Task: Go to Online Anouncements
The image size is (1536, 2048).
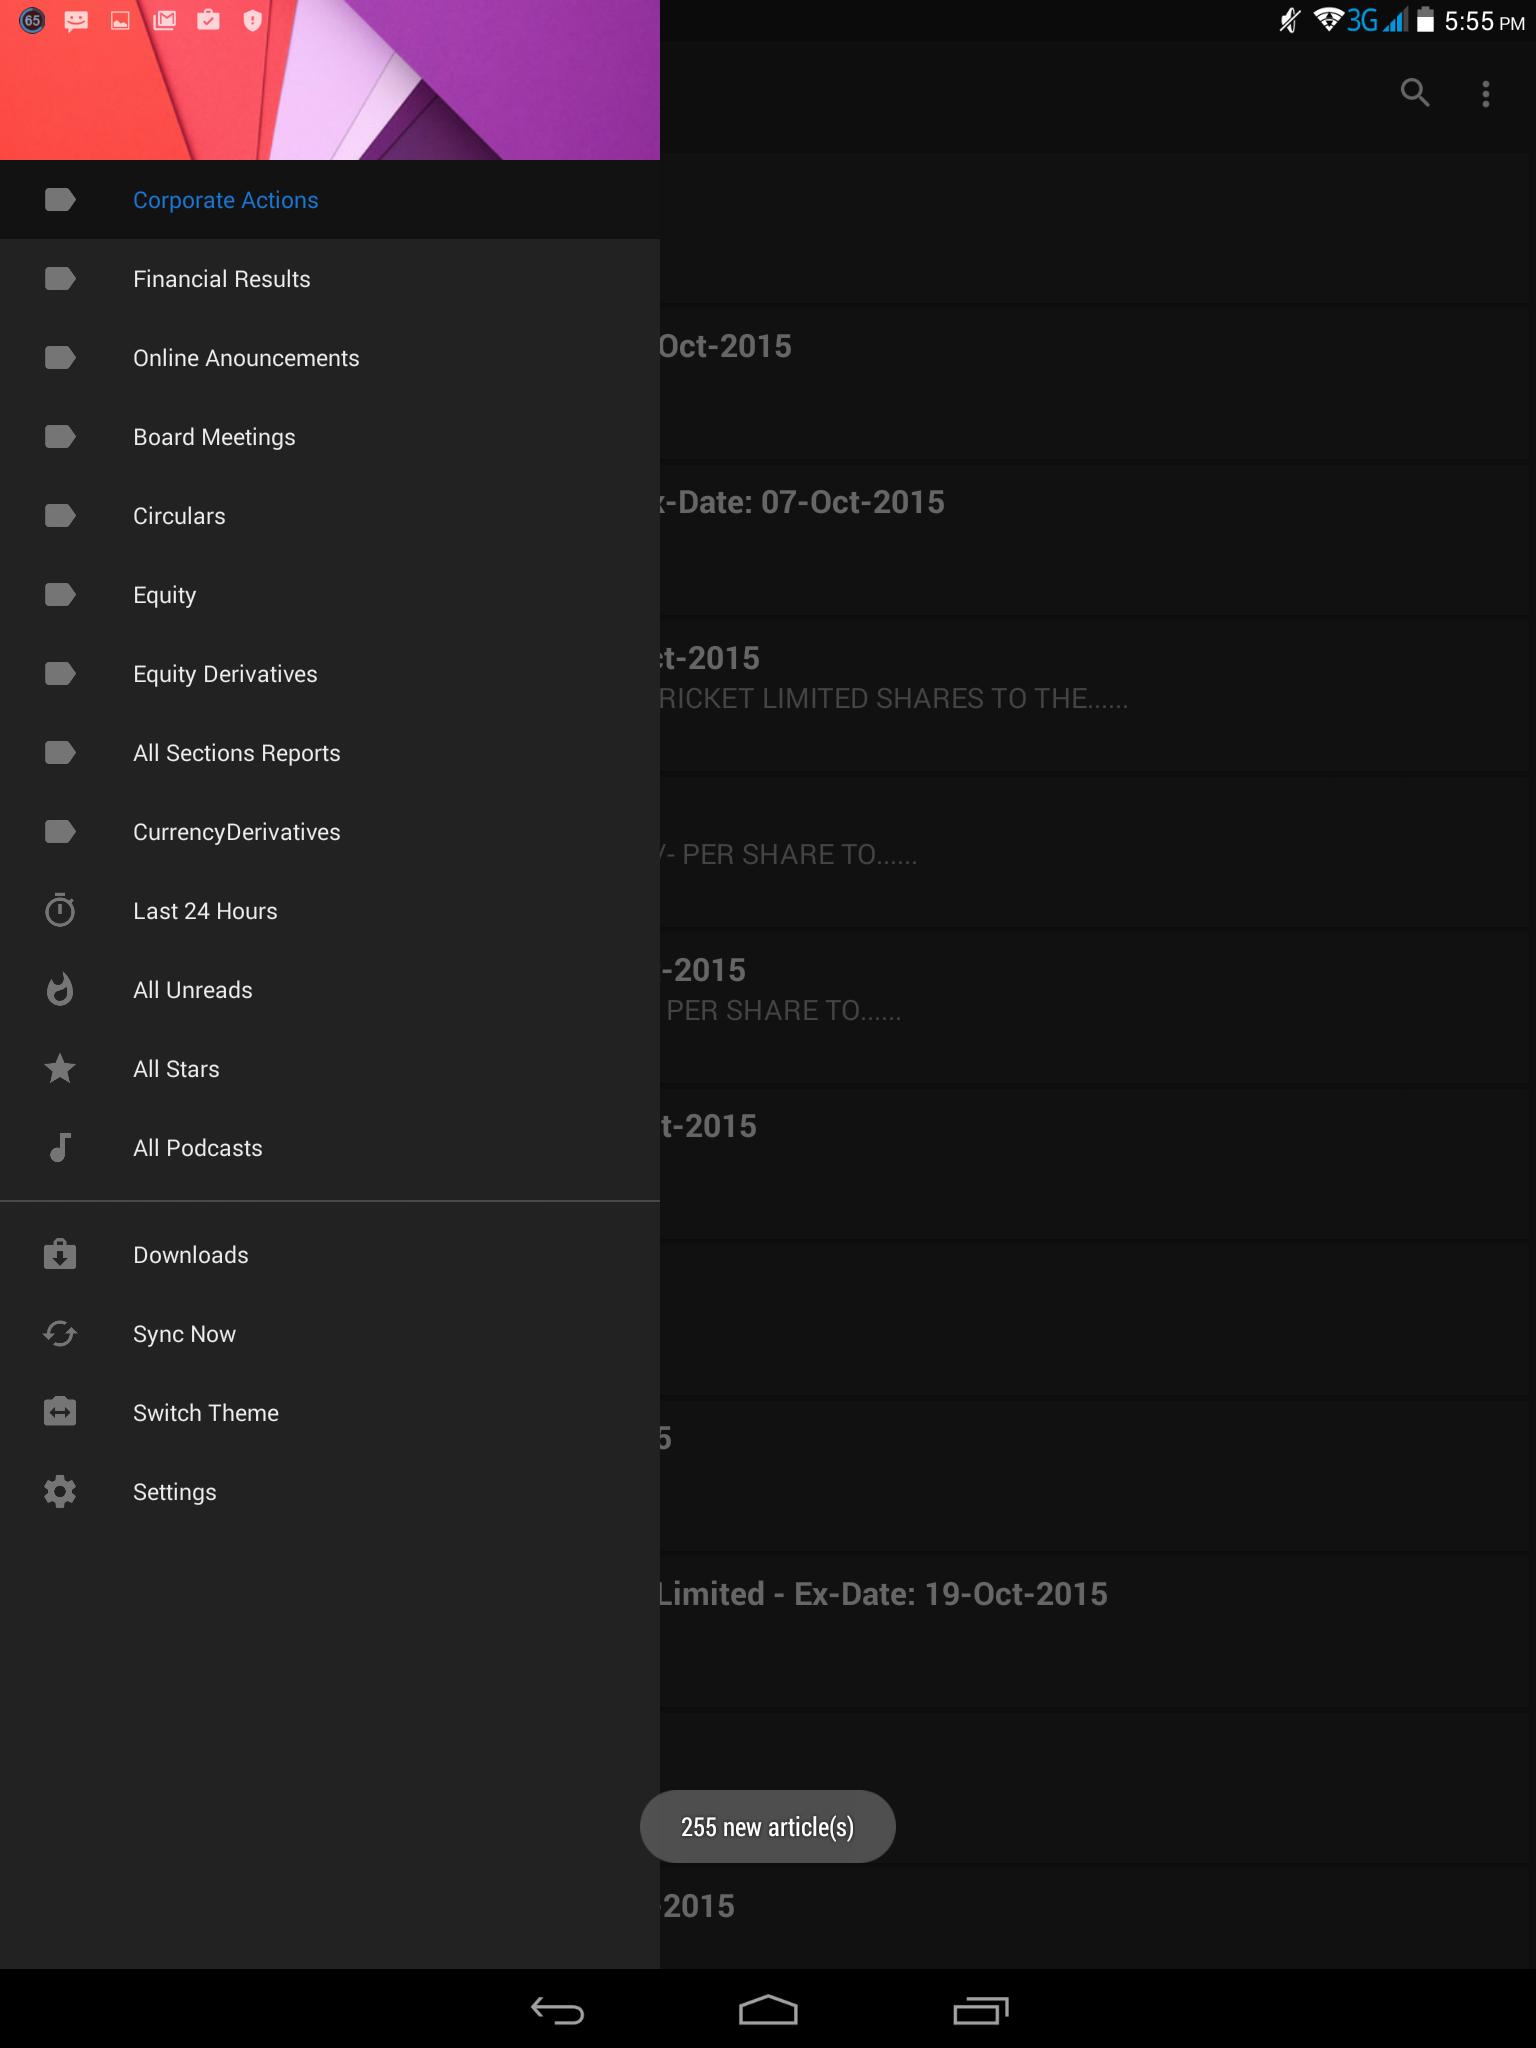Action: [x=246, y=358]
